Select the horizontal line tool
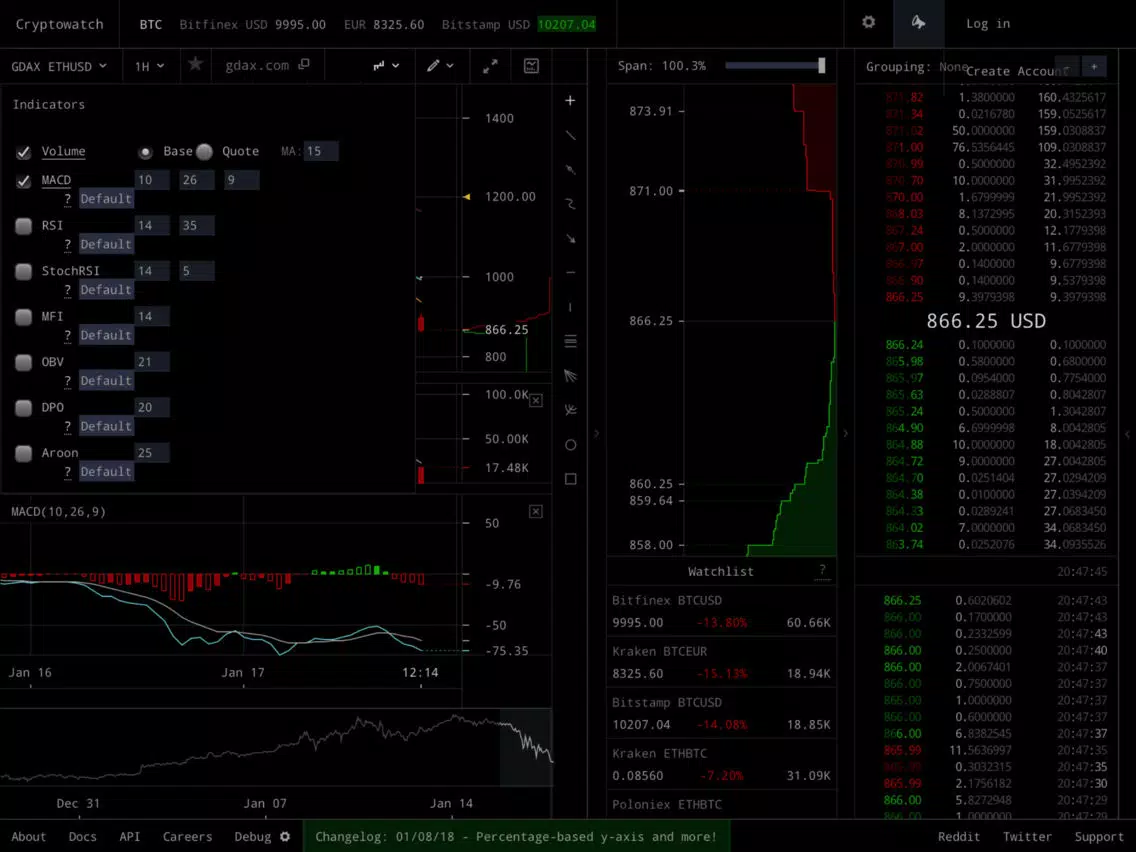This screenshot has width=1136, height=852. 570,272
